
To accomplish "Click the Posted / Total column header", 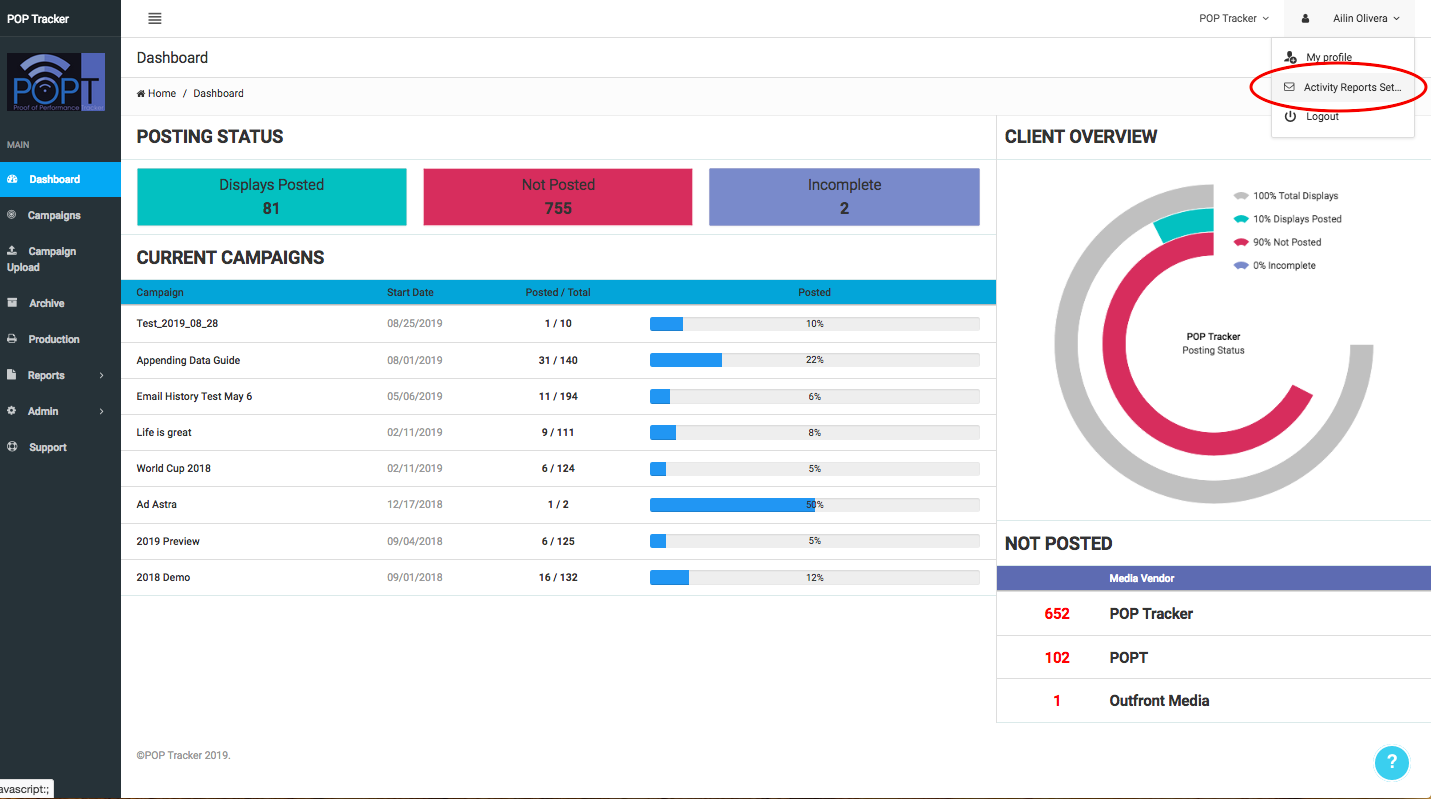I will [x=558, y=292].
